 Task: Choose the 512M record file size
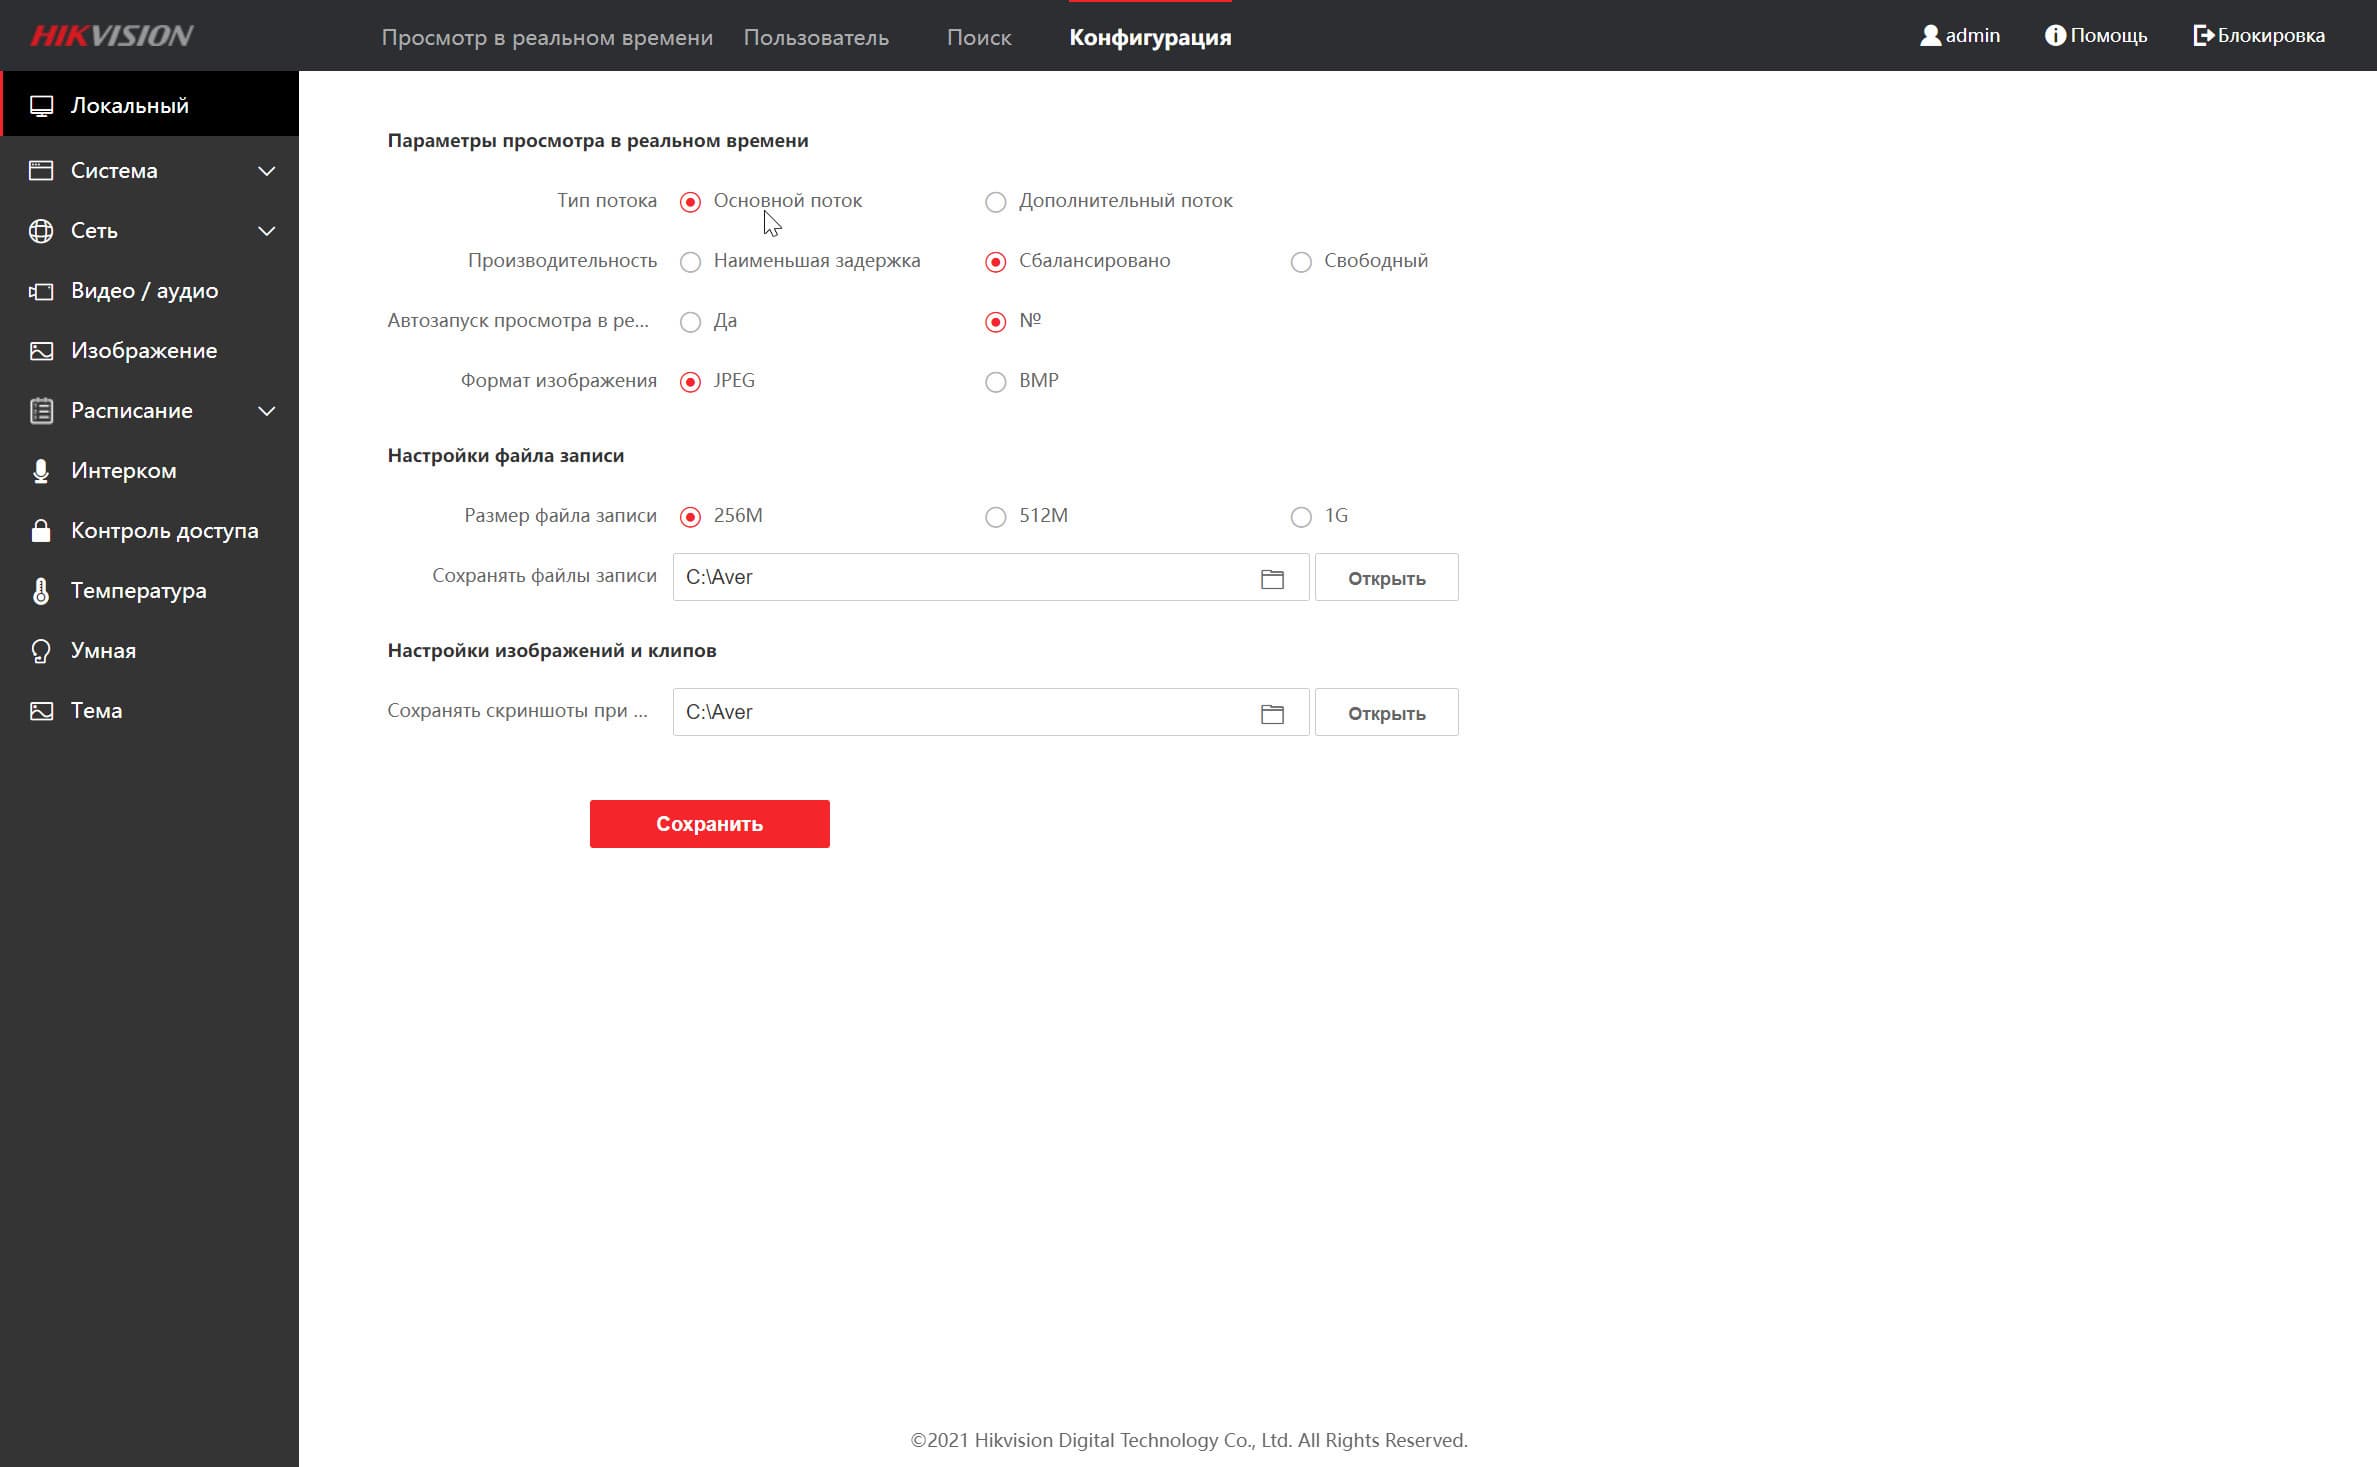pyautogui.click(x=995, y=517)
